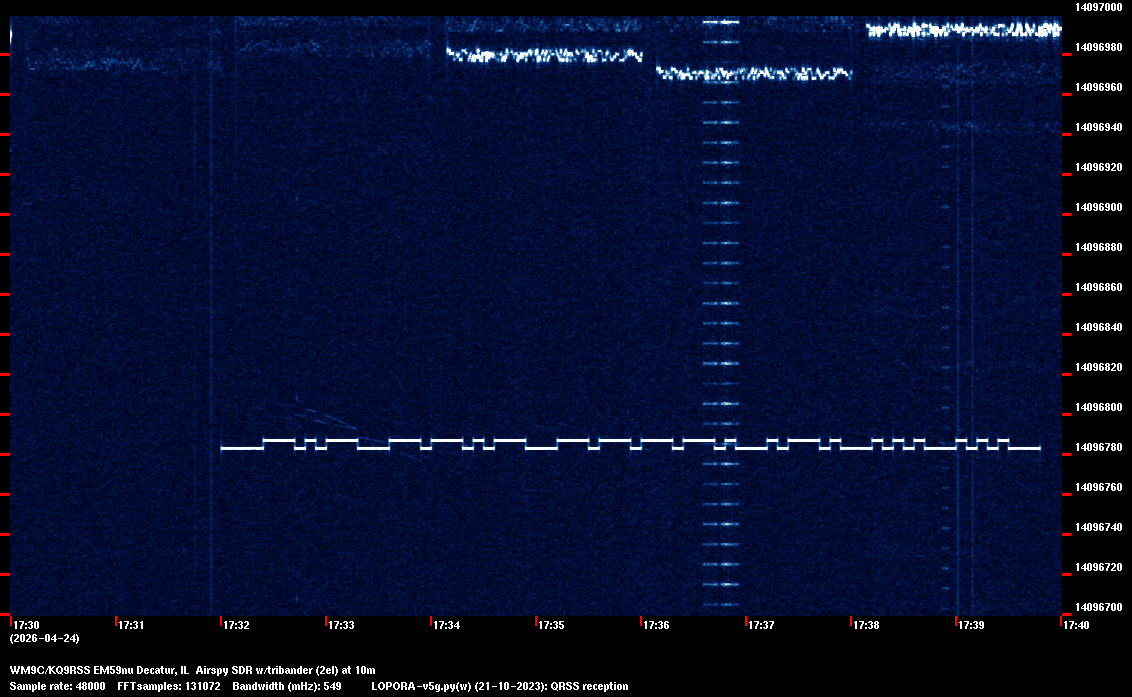Click the 17:32 time axis label
This screenshot has width=1132, height=697.
click(237, 625)
